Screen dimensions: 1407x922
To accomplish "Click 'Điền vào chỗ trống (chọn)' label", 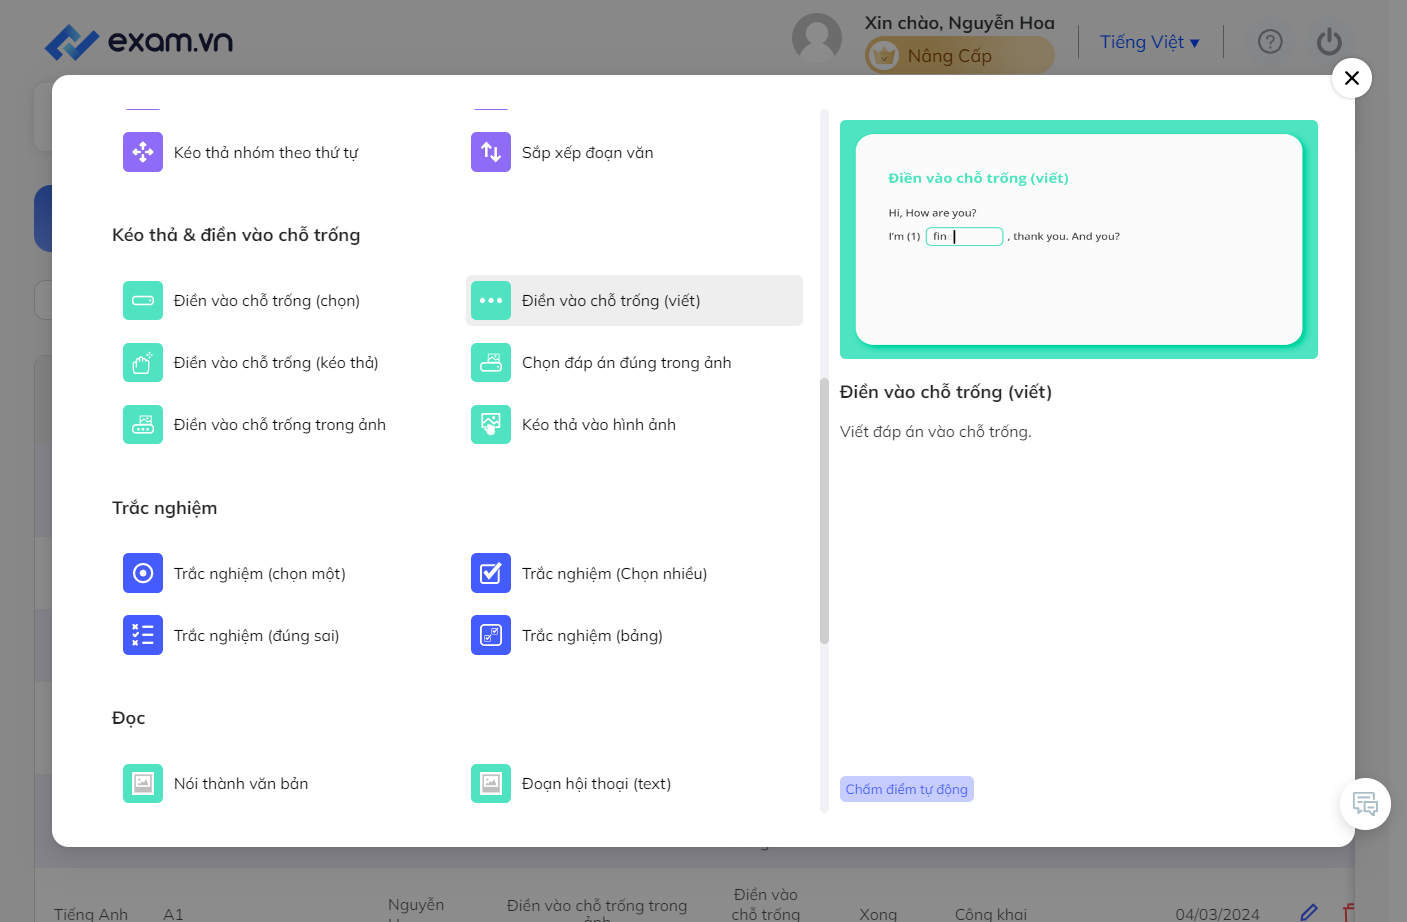I will tap(267, 301).
